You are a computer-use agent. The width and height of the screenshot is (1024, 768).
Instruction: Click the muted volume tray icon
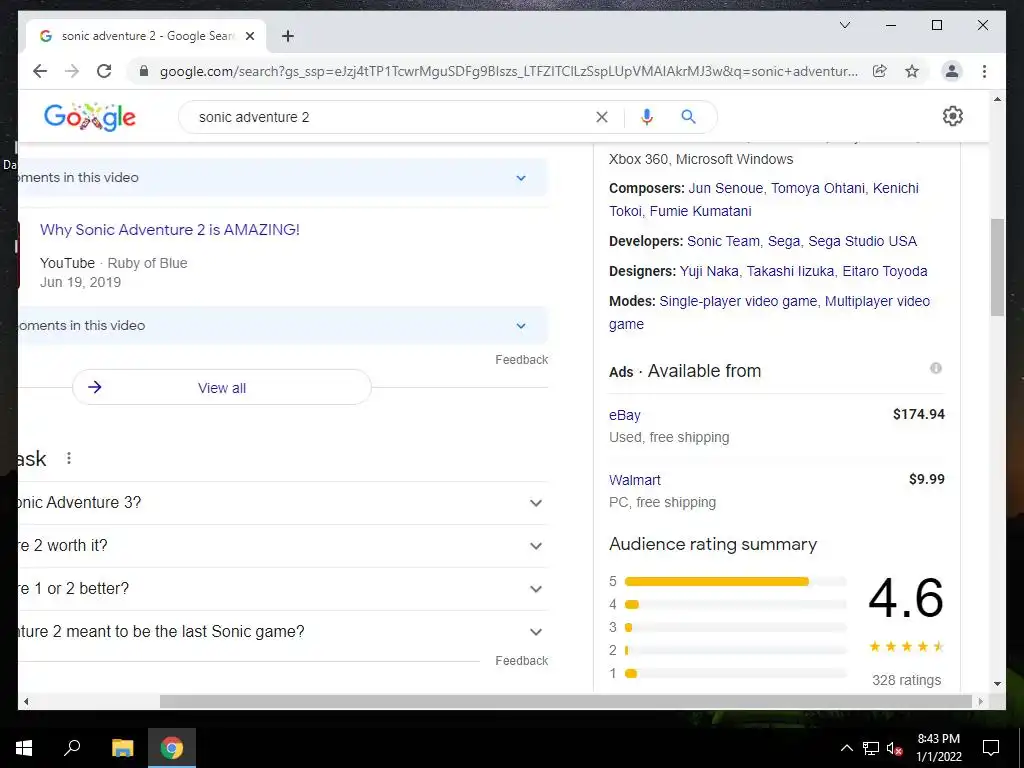pos(895,748)
